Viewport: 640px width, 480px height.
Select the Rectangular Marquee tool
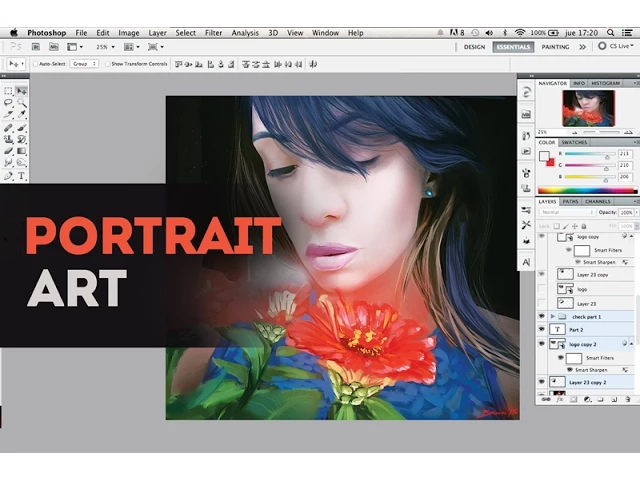[x=8, y=91]
